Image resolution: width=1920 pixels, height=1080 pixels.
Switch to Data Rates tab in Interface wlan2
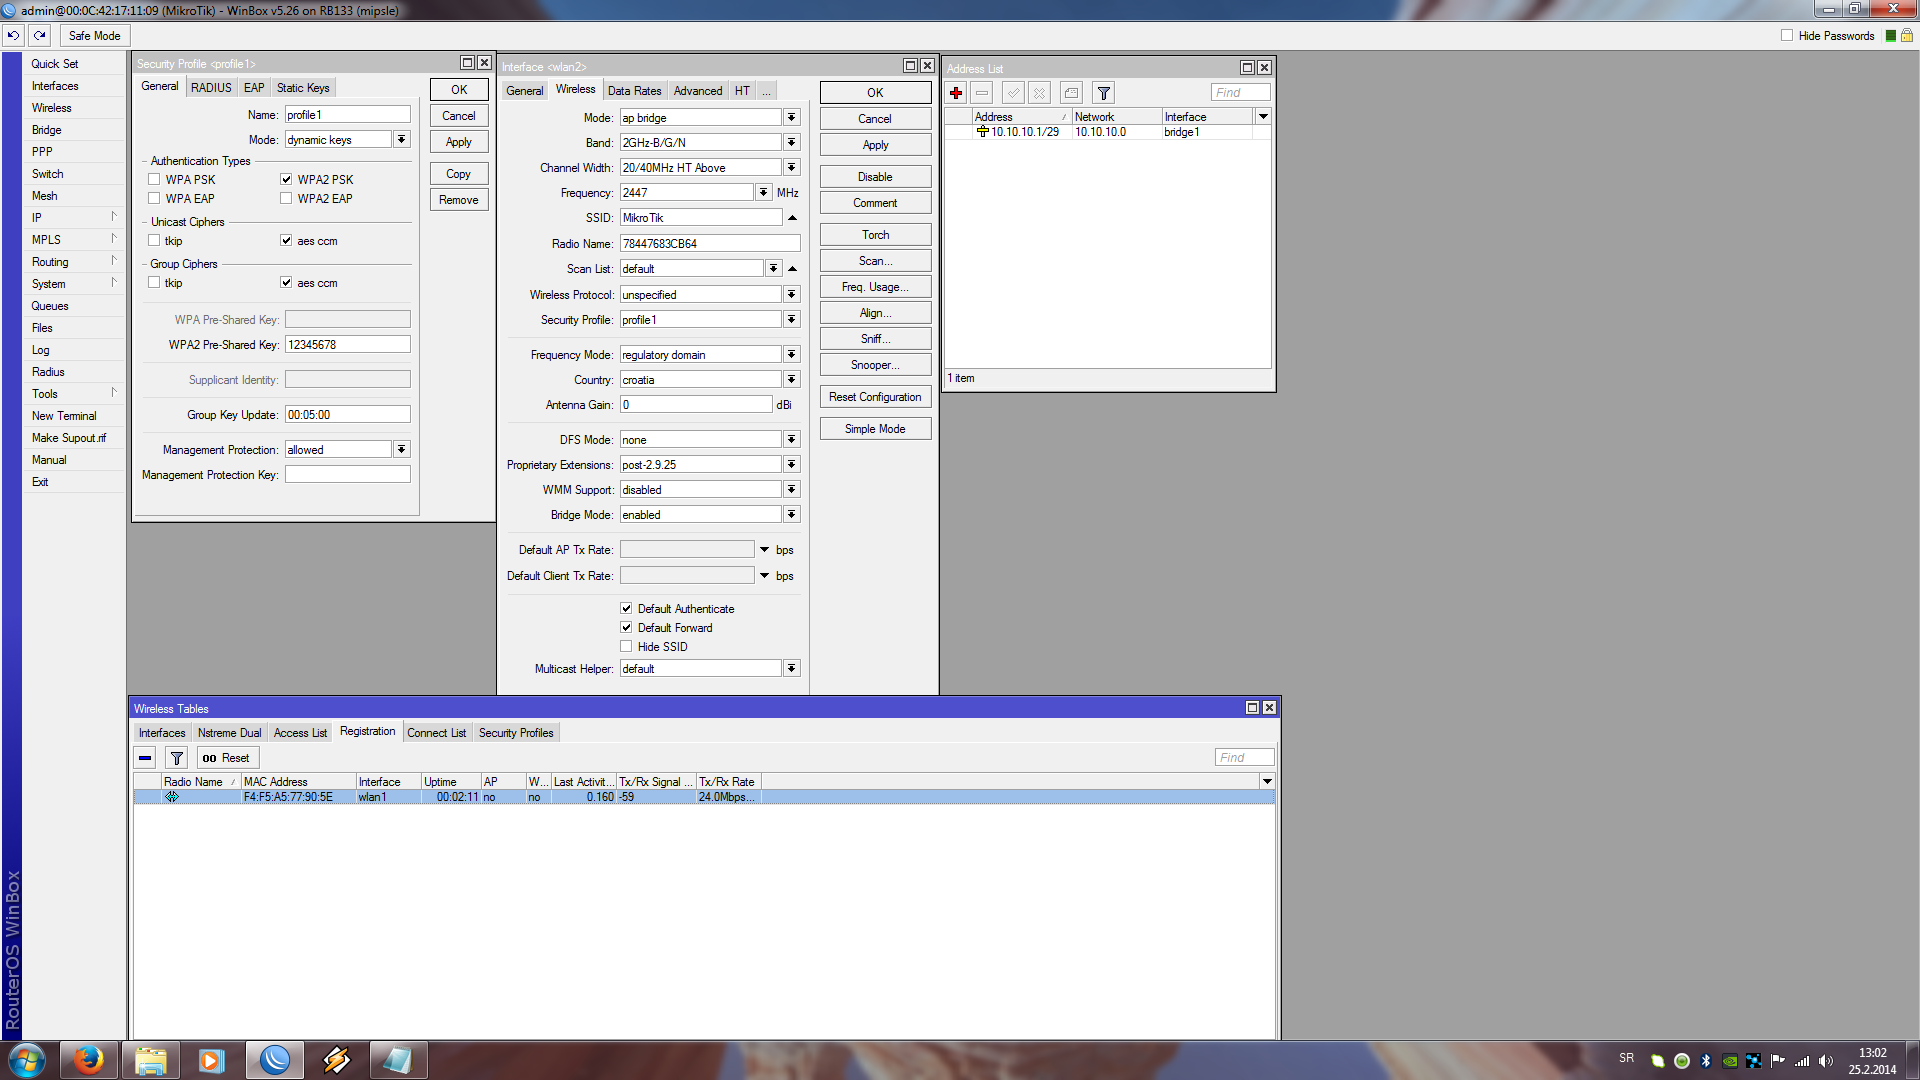tap(634, 91)
